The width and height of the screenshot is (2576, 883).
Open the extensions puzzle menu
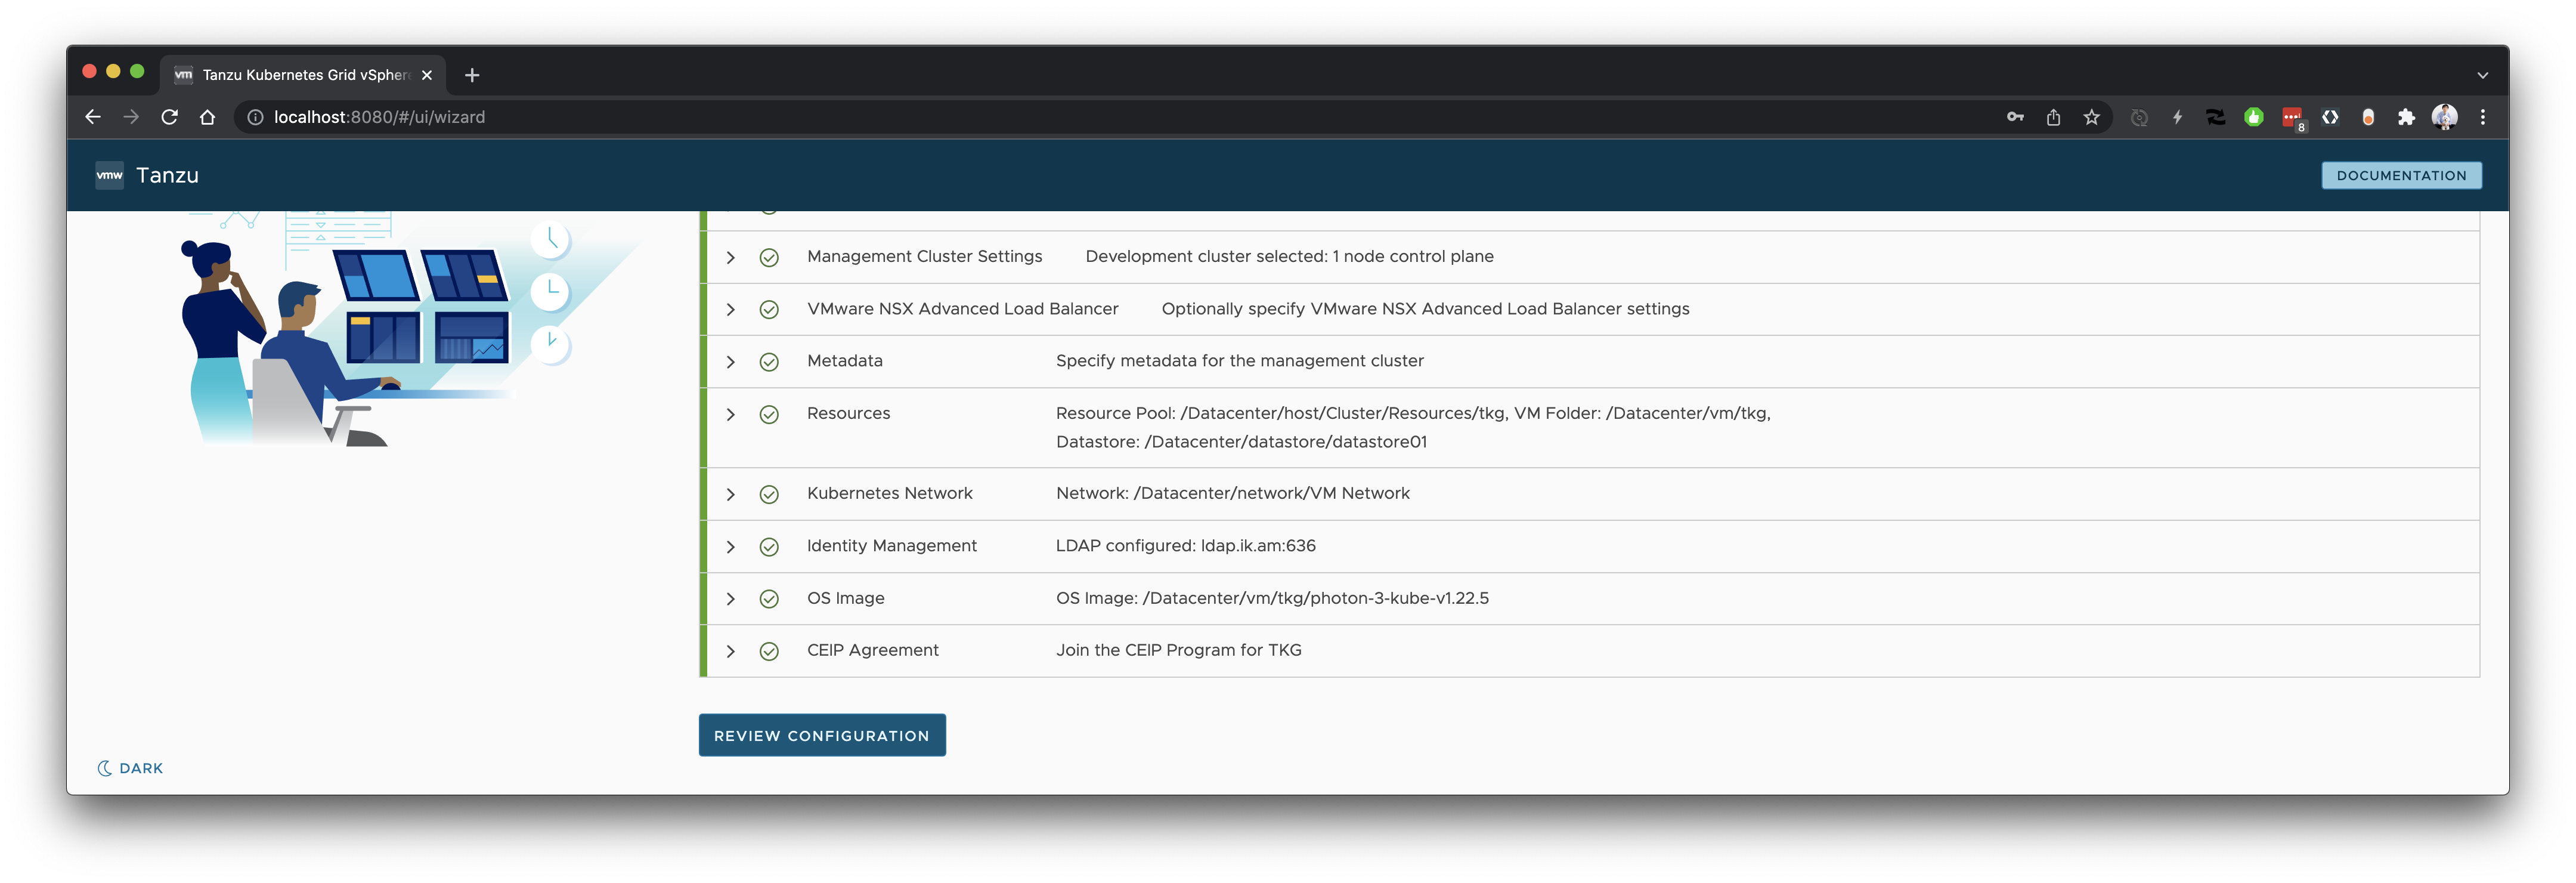pos(2406,117)
